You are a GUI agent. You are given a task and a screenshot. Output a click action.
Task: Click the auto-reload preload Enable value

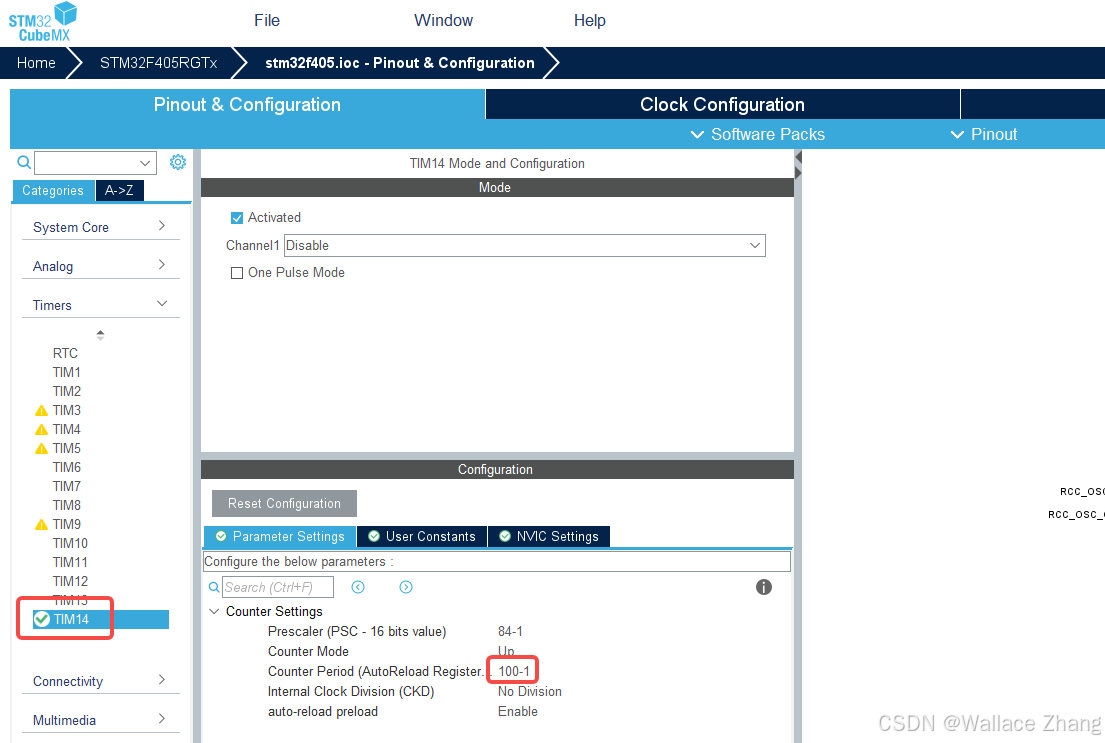(517, 712)
